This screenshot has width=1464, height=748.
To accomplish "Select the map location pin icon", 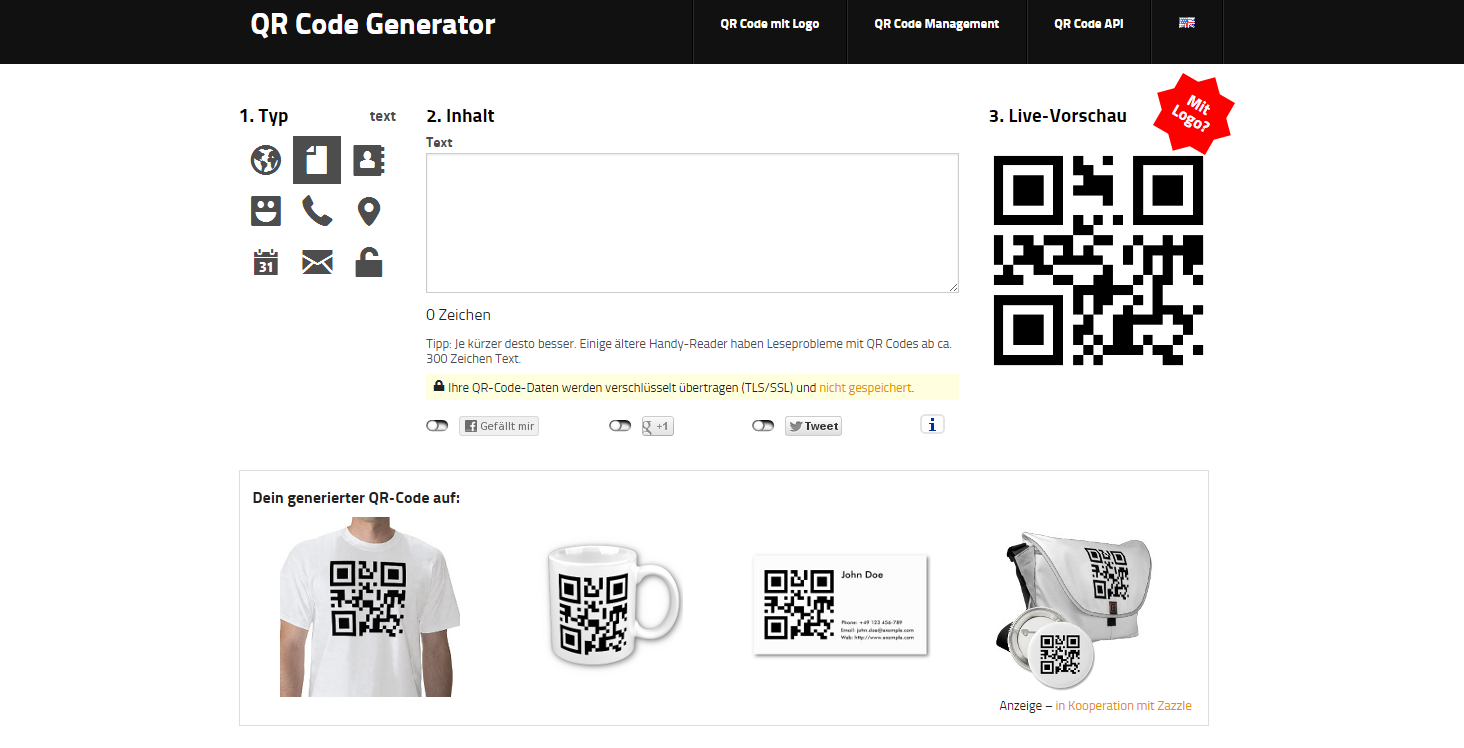I will pos(369,211).
